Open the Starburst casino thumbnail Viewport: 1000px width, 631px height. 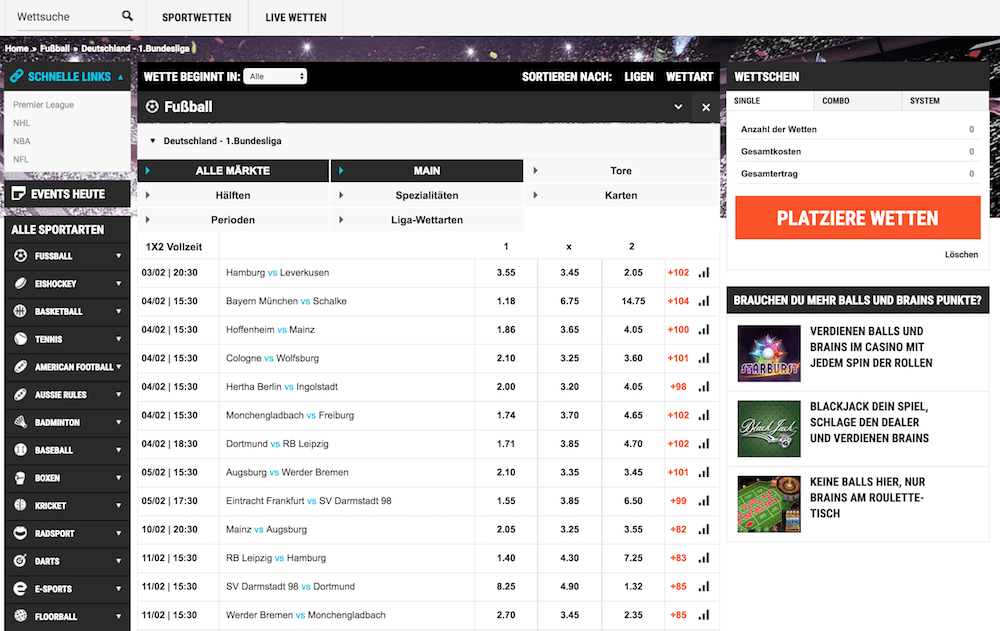[769, 353]
